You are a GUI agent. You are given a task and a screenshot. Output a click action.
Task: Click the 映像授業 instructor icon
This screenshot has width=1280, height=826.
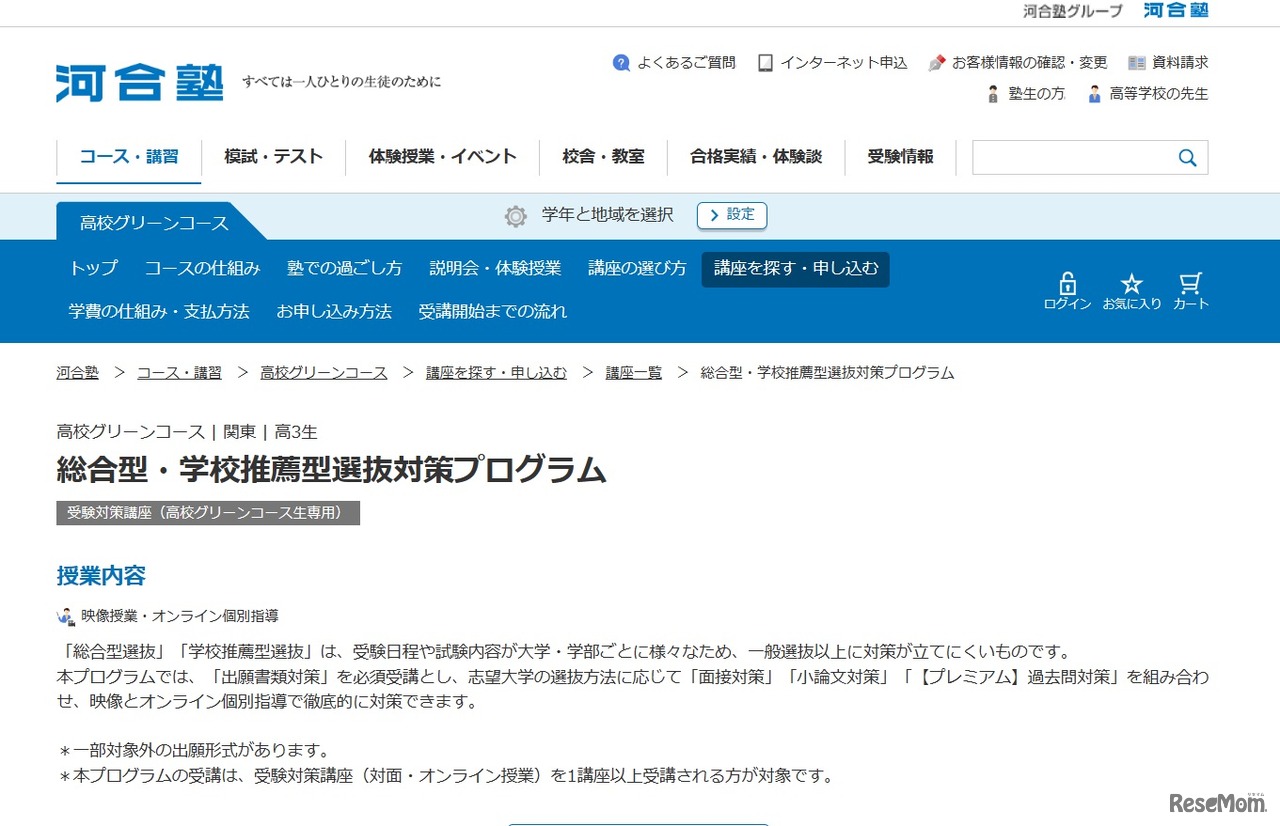[66, 616]
